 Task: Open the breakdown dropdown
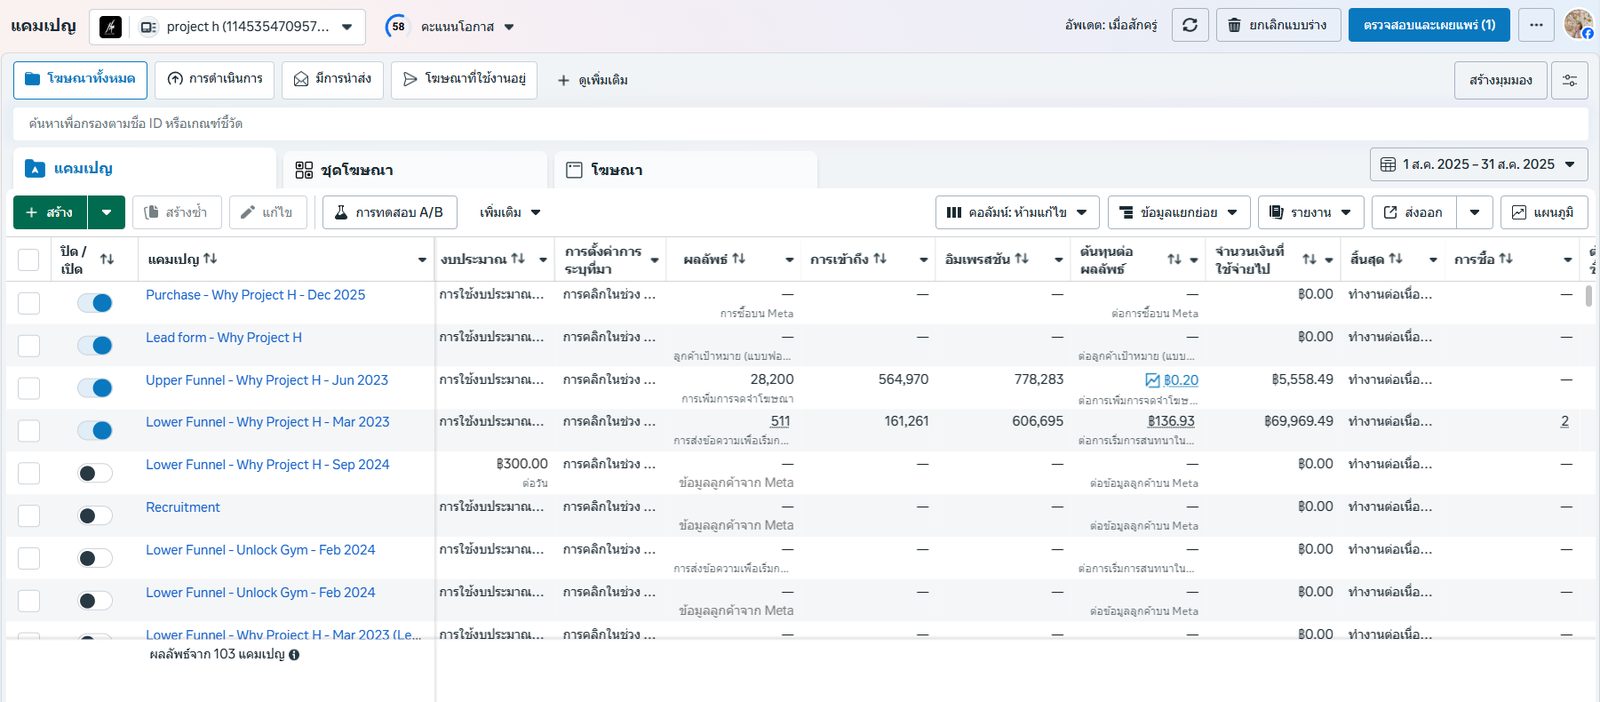coord(1179,212)
